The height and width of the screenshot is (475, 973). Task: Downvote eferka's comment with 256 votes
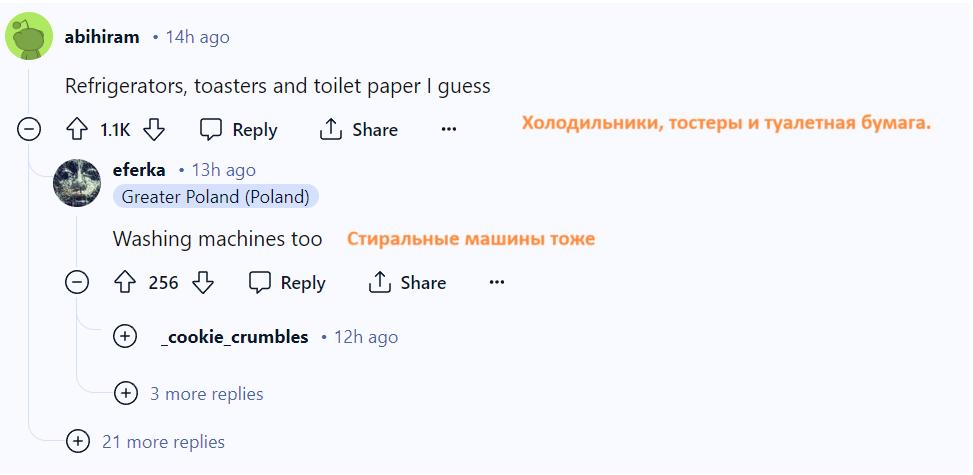(x=202, y=282)
